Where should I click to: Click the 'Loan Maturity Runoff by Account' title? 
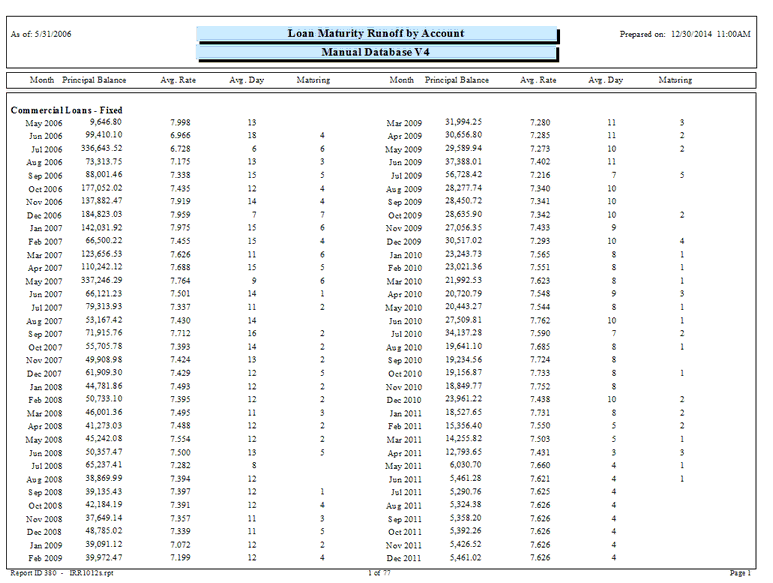coord(376,34)
